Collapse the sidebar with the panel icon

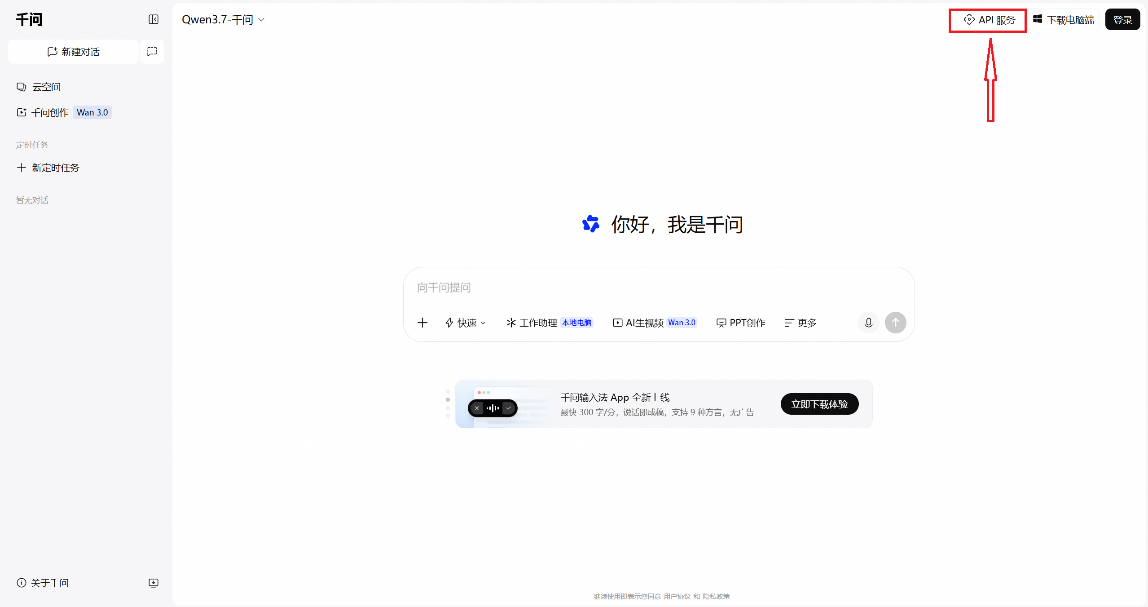(x=153, y=20)
